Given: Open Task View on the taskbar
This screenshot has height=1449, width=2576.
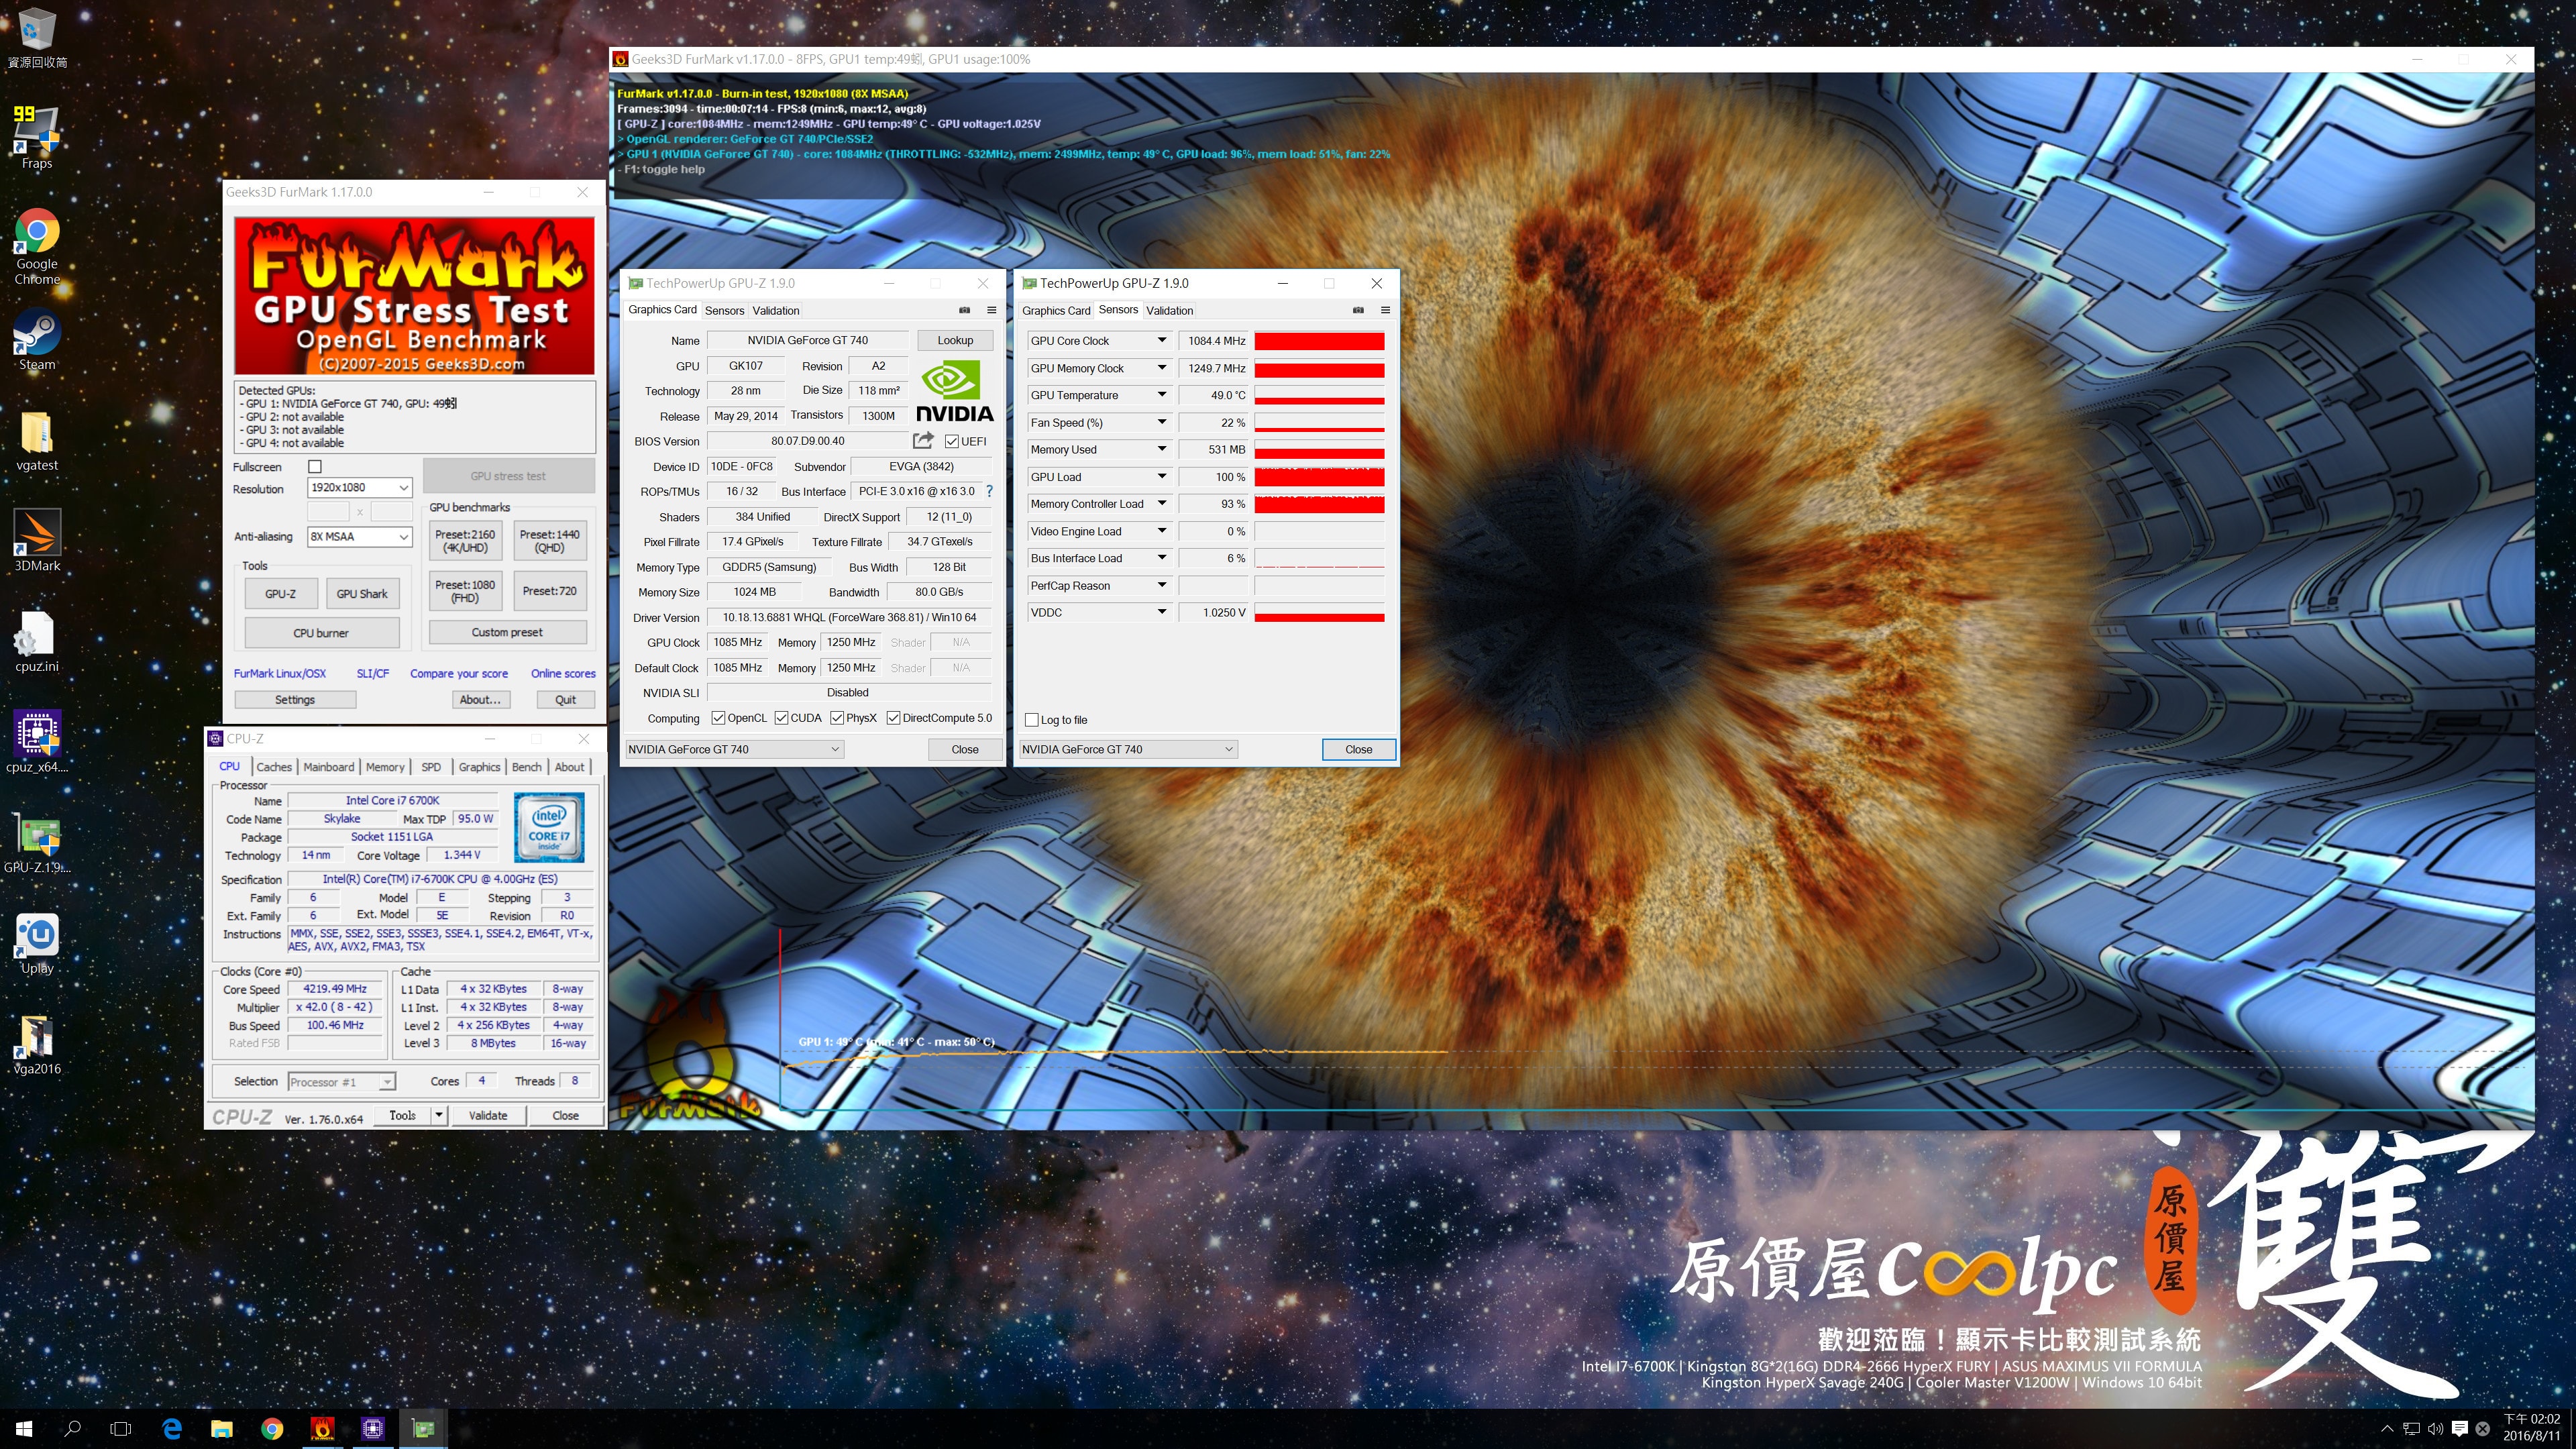Looking at the screenshot, I should pos(121,1429).
